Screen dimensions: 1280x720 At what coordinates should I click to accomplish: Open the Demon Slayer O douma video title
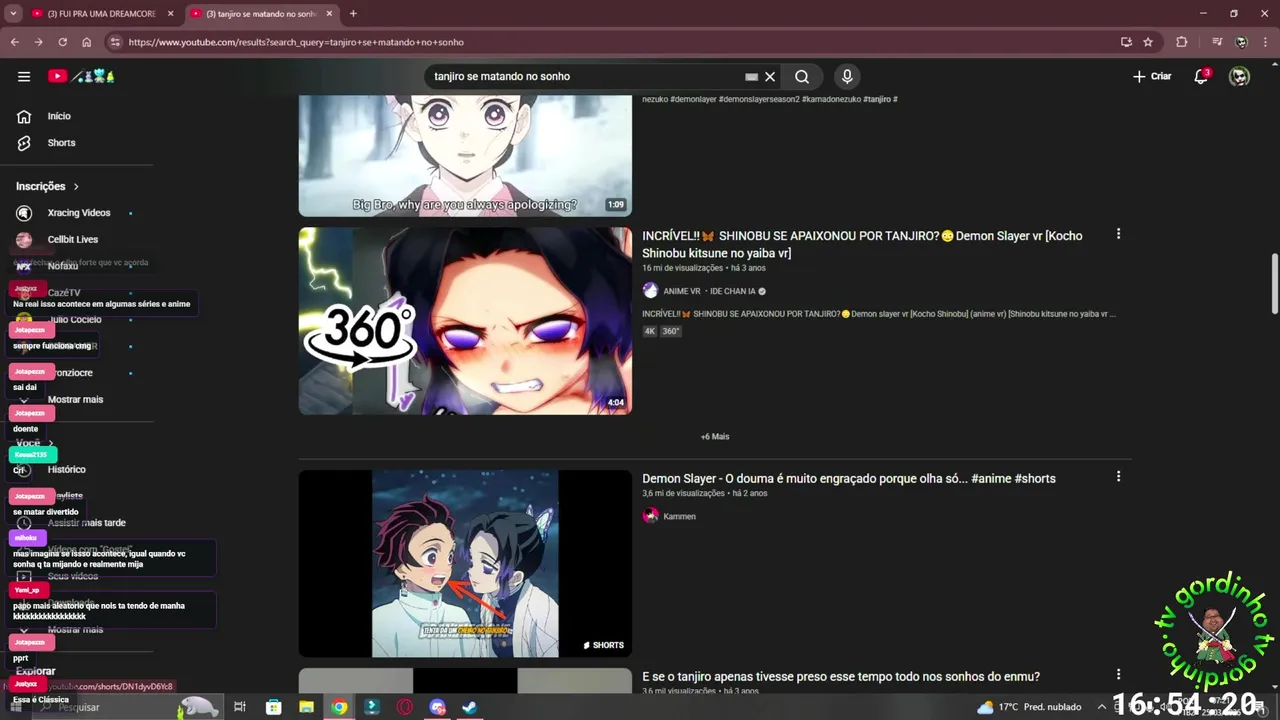[849, 479]
